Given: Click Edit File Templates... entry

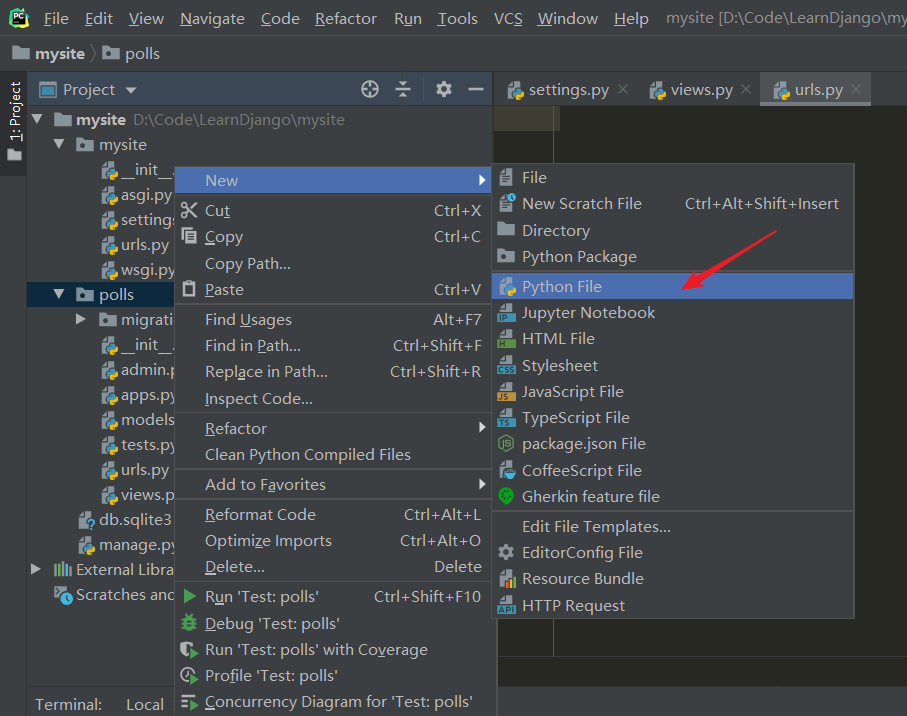Looking at the screenshot, I should pos(672,526).
